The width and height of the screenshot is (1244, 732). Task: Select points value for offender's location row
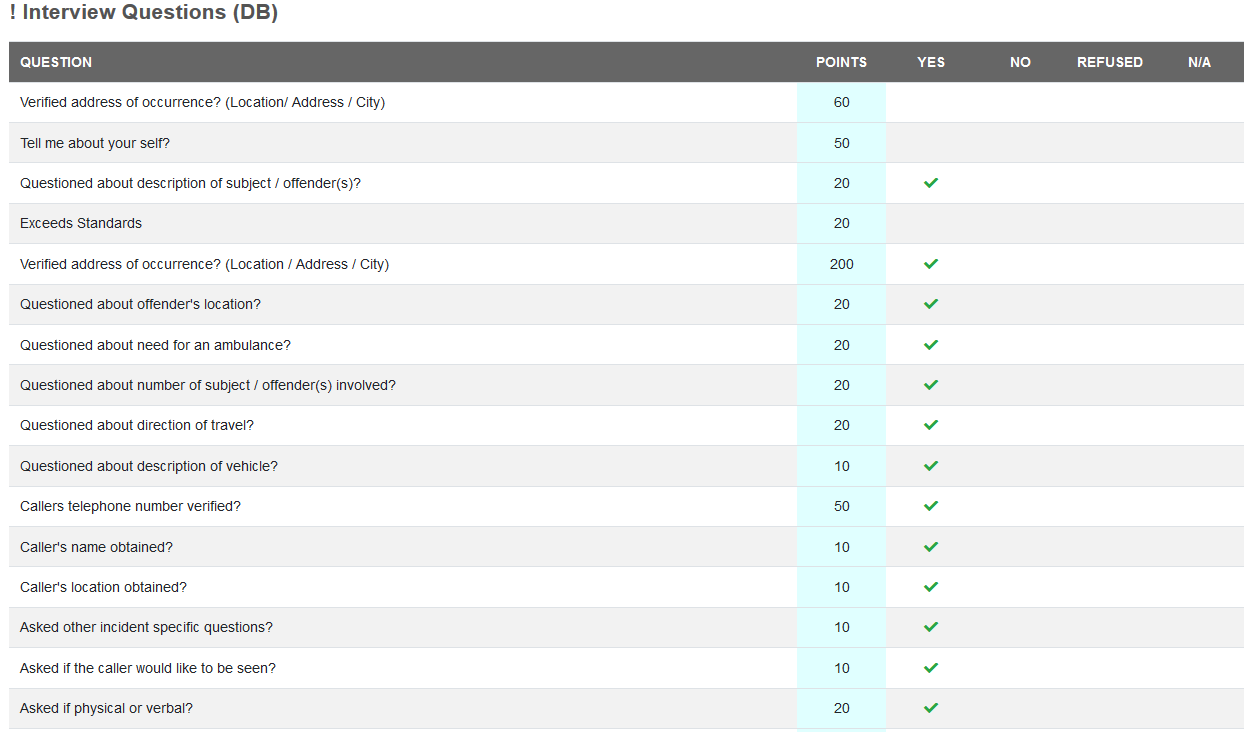(842, 304)
